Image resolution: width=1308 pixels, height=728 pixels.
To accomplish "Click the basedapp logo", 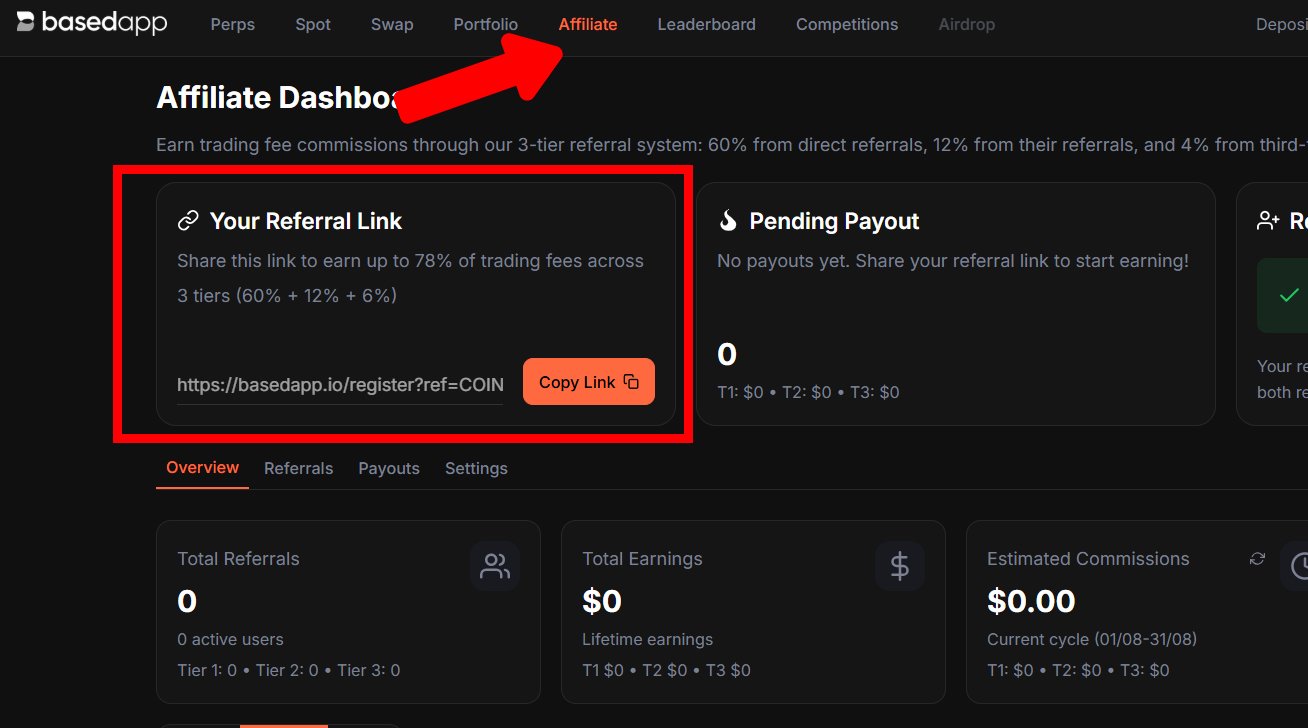I will point(92,23).
